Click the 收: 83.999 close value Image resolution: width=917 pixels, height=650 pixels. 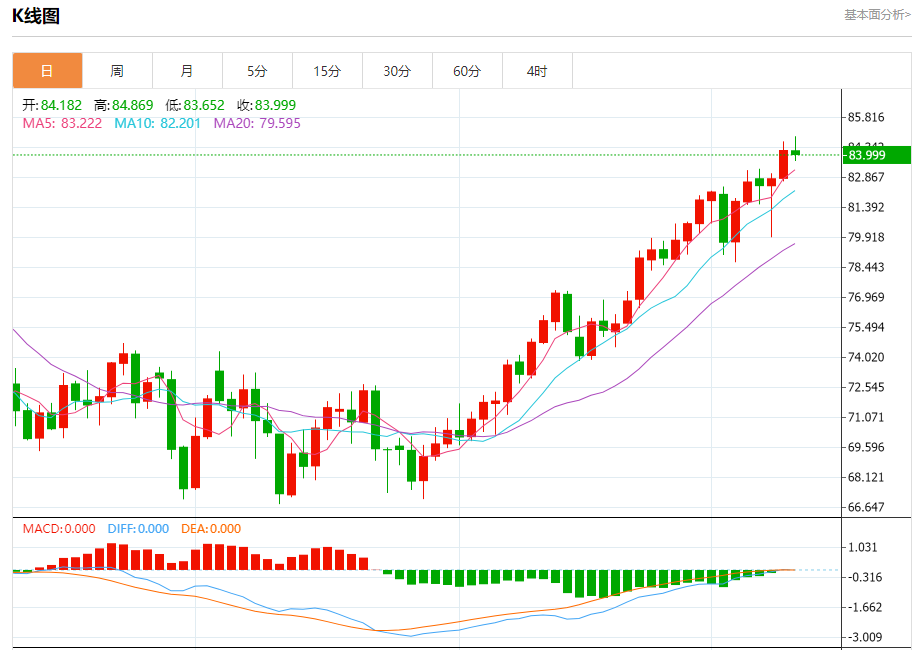click(267, 105)
